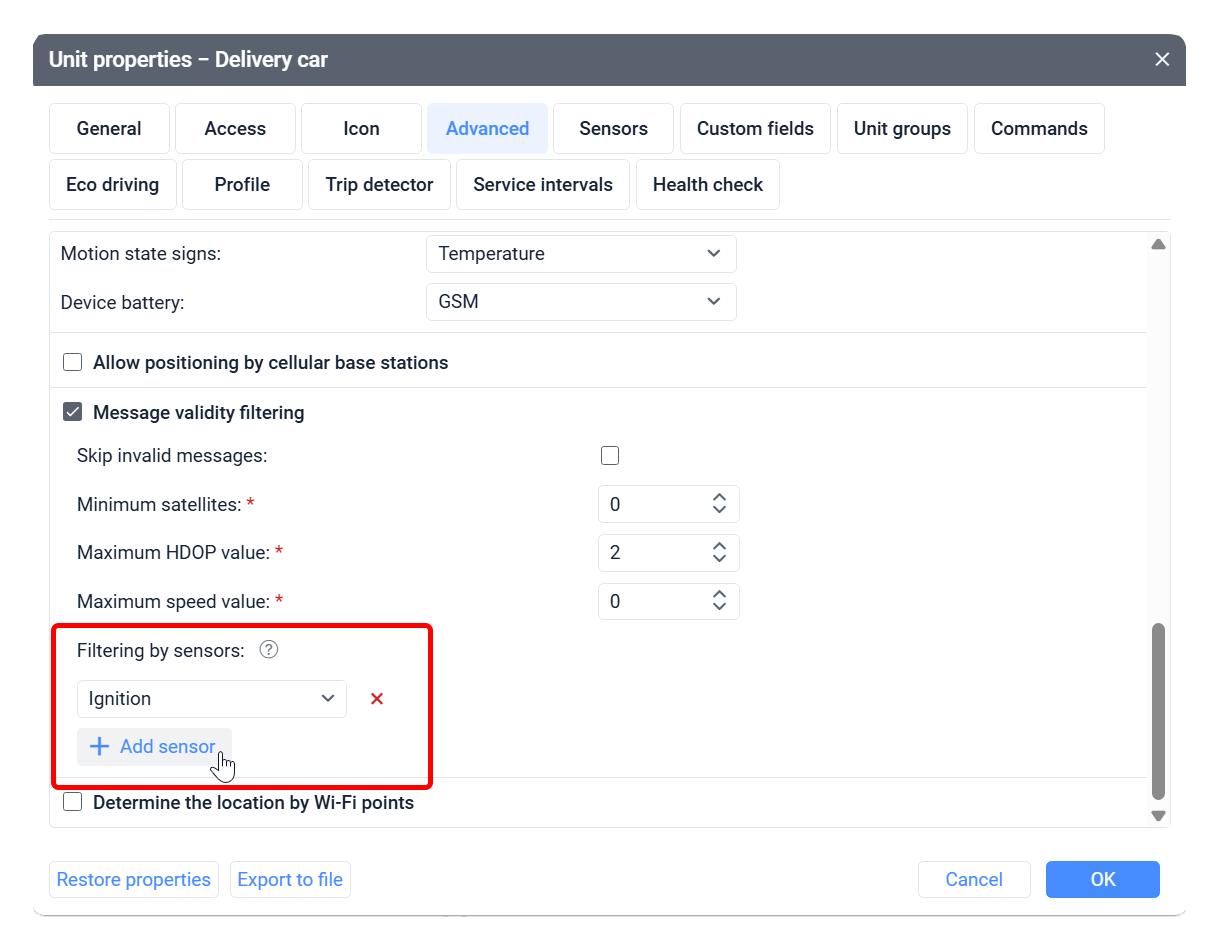This screenshot has height=947, width=1224.
Task: Enable Determine the location by Wi-Fi points
Action: tap(72, 801)
